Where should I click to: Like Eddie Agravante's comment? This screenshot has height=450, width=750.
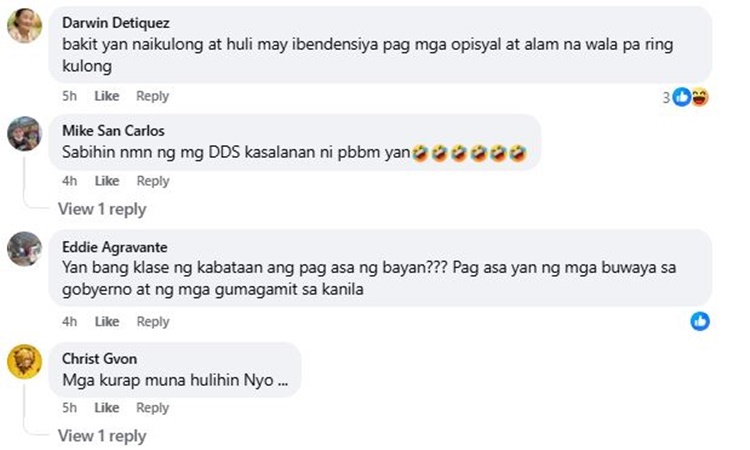(x=107, y=321)
